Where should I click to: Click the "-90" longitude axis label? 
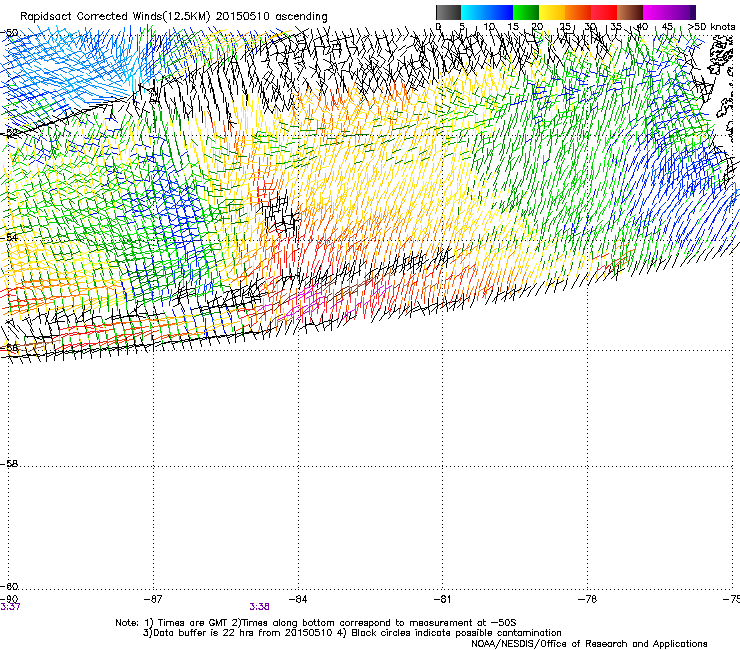9,599
